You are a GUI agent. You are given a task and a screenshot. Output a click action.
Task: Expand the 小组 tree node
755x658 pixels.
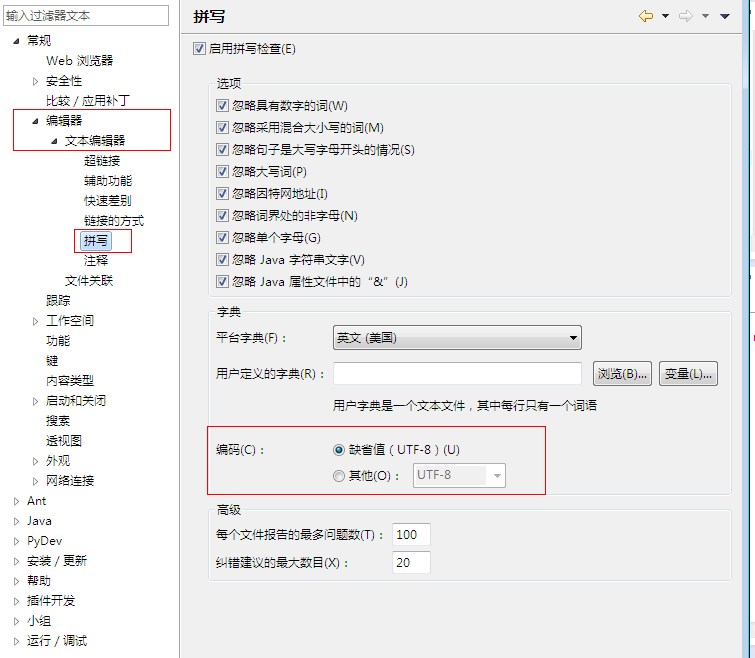(x=16, y=621)
